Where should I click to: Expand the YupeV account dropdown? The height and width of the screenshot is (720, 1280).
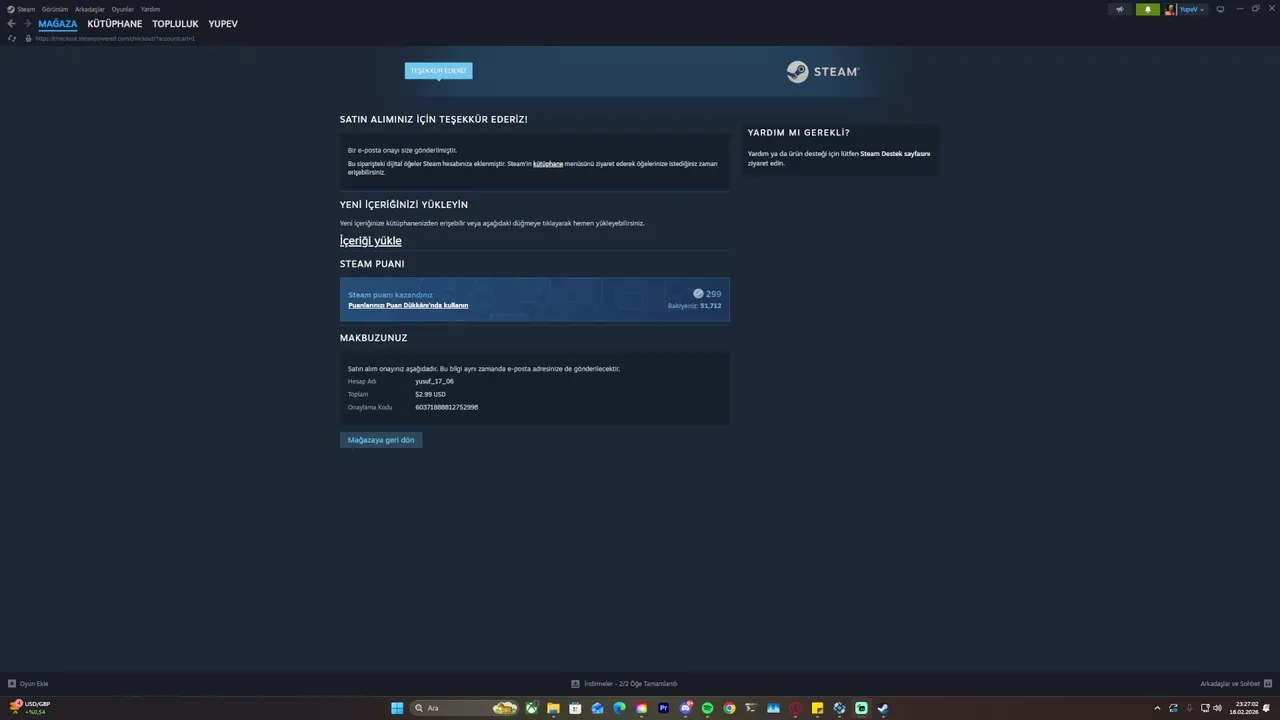click(1192, 9)
